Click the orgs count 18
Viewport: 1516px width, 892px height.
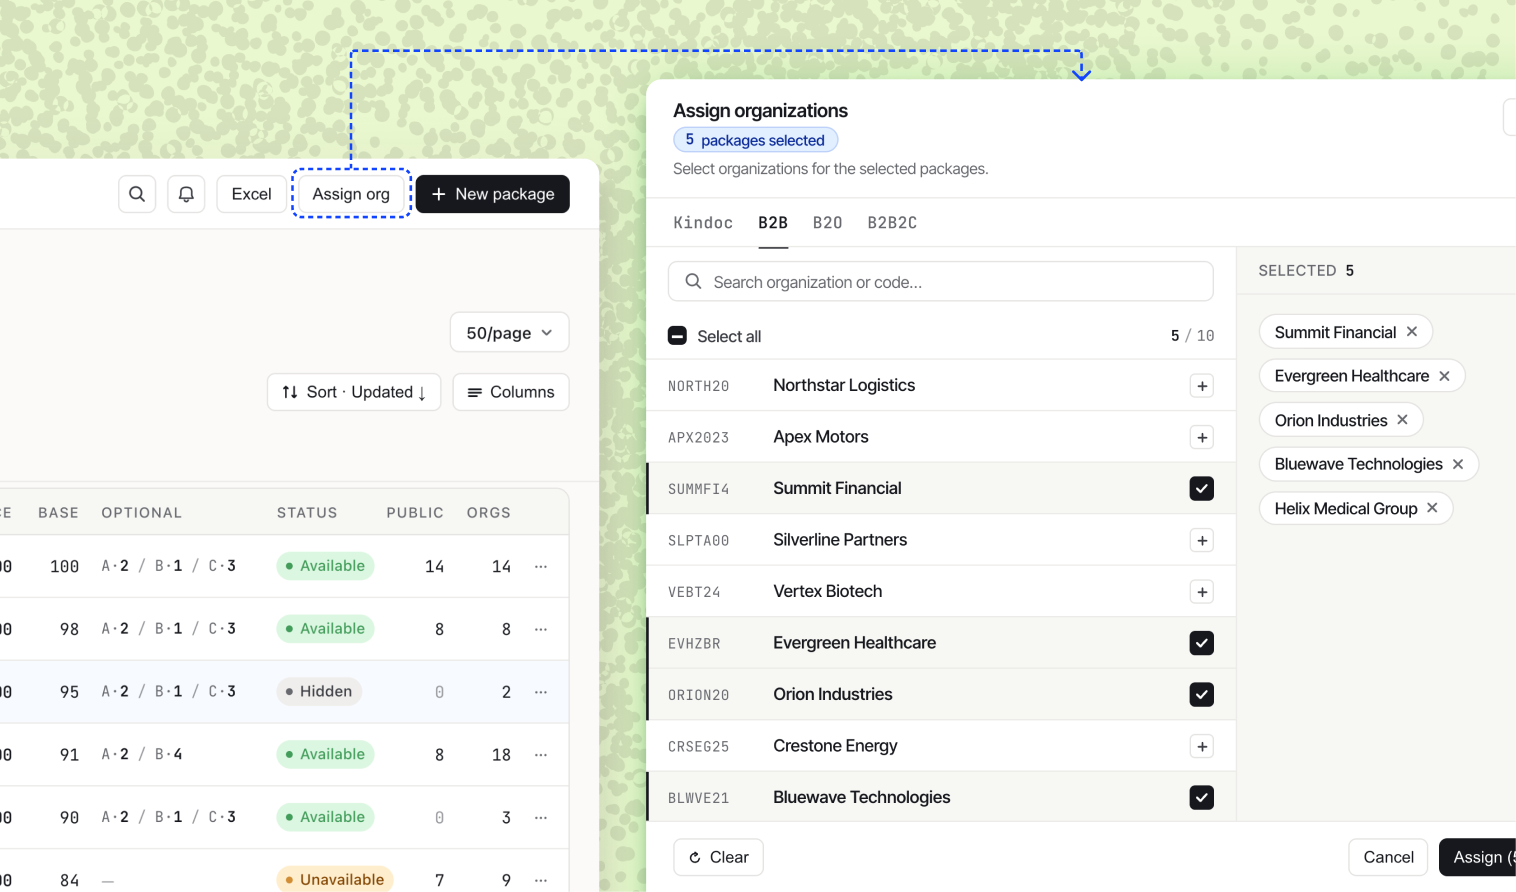pos(501,755)
